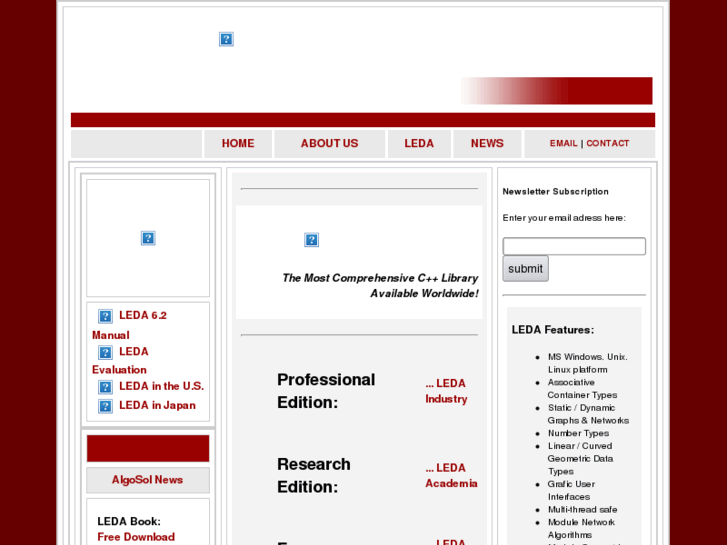Click the MS Windows, Unix, Linux platform item
Screen dimensions: 727x545
[587, 363]
